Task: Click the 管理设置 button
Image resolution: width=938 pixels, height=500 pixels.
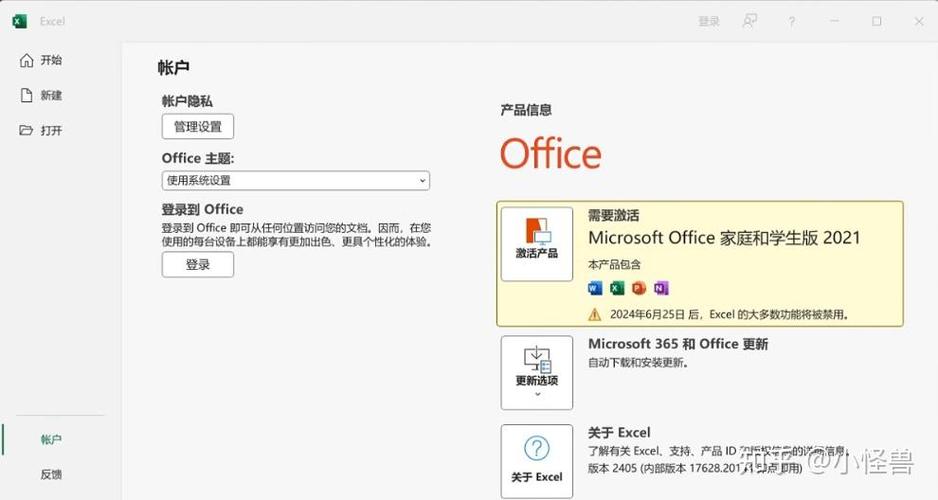Action: (x=197, y=127)
